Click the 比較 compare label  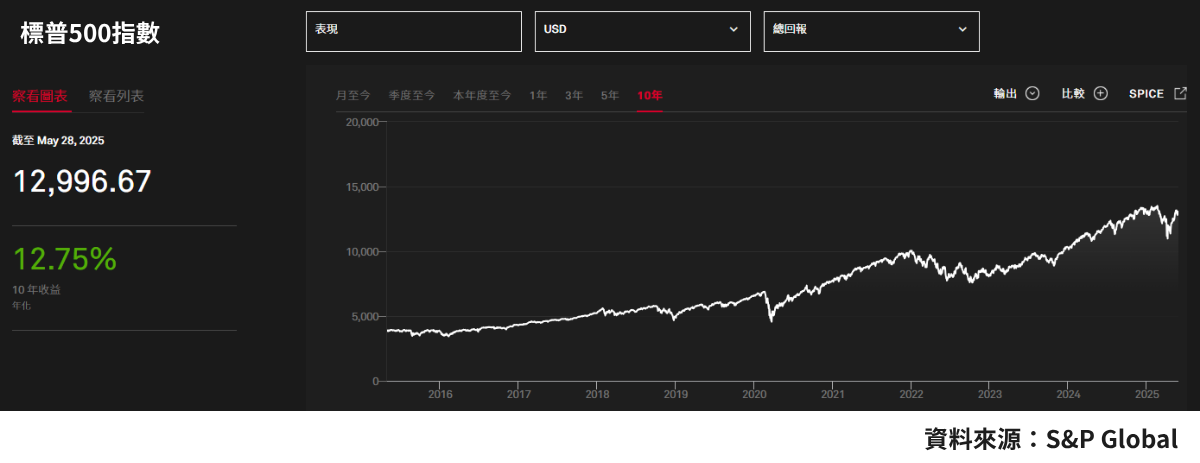(x=1073, y=93)
